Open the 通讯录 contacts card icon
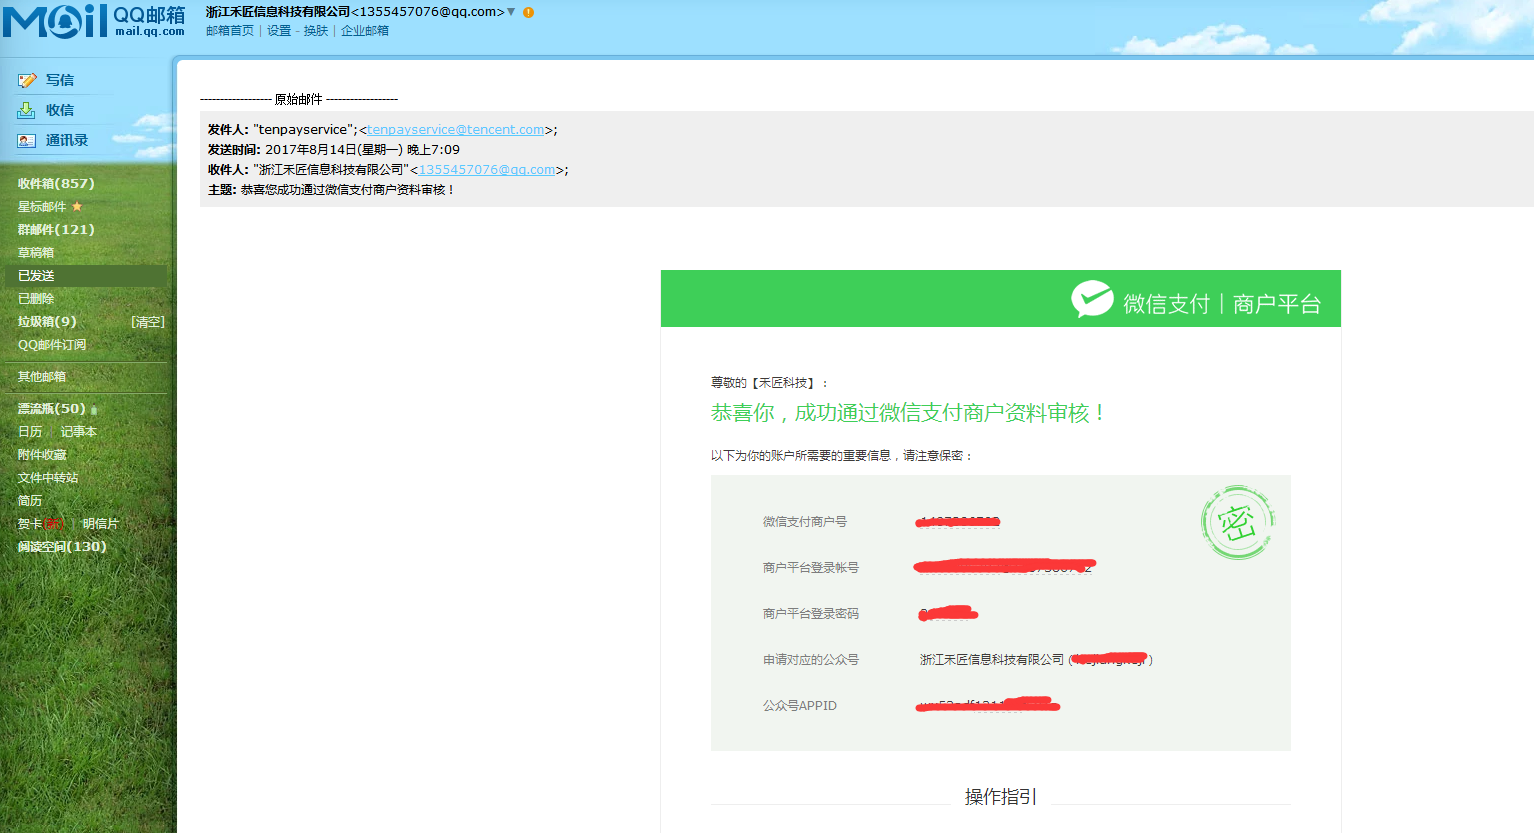Screen dimensions: 1534x833 pos(27,141)
